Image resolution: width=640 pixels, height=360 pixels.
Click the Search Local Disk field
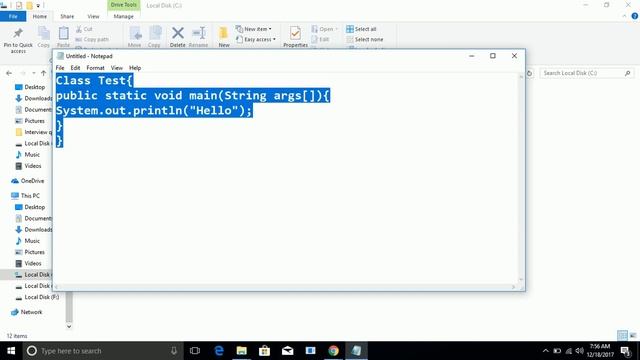[x=587, y=73]
